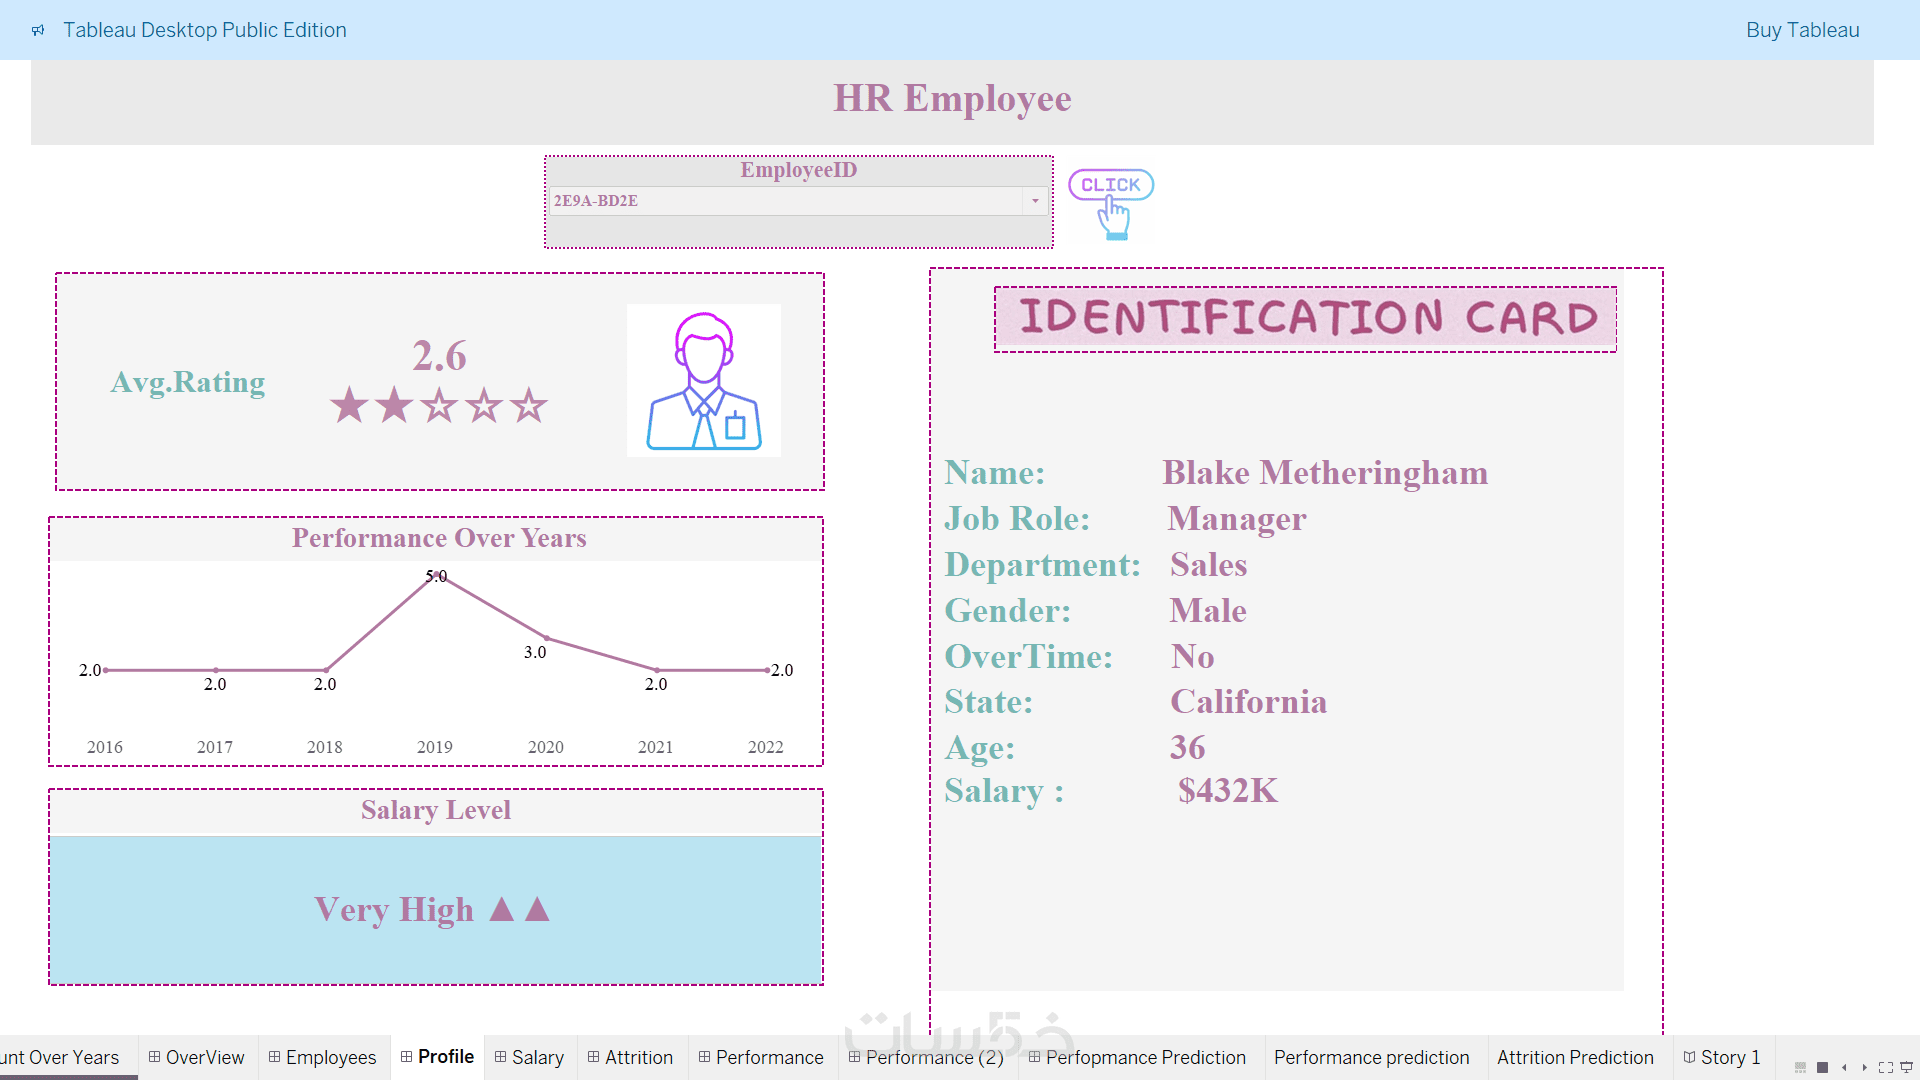The width and height of the screenshot is (1920, 1080).
Task: Start presentation mode icon
Action: [1906, 1067]
